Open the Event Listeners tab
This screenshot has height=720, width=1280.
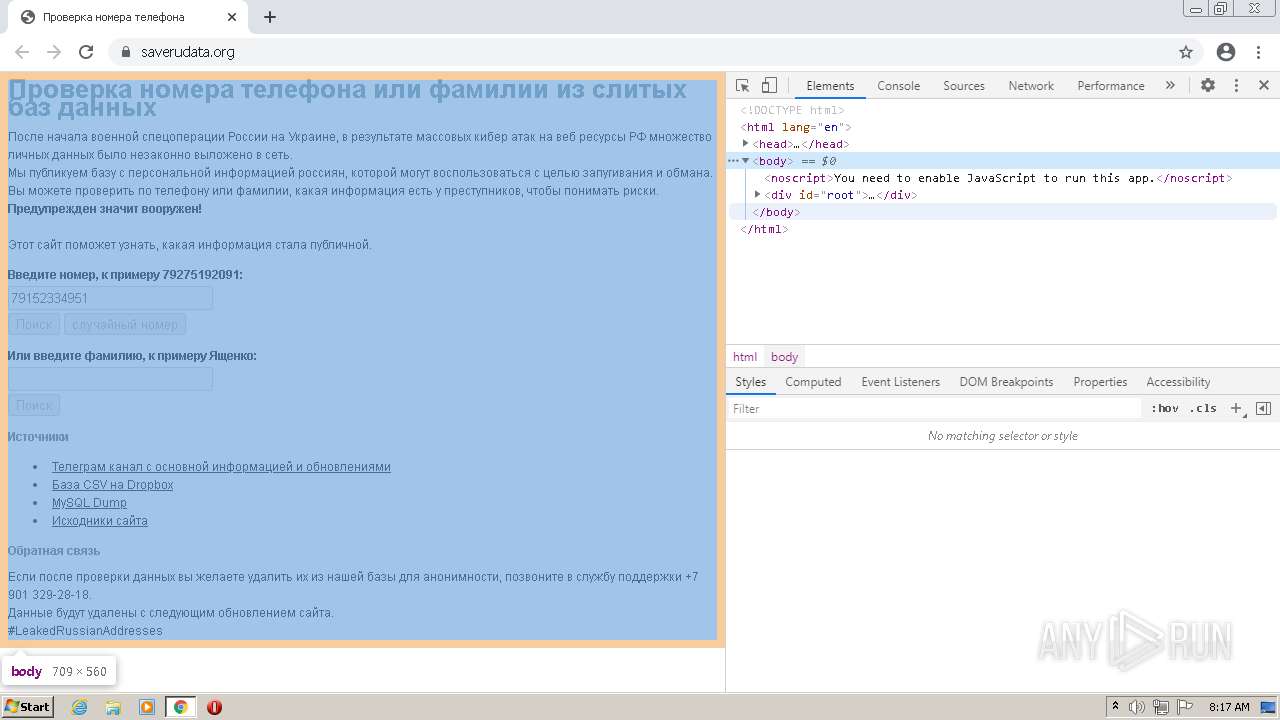[900, 382]
